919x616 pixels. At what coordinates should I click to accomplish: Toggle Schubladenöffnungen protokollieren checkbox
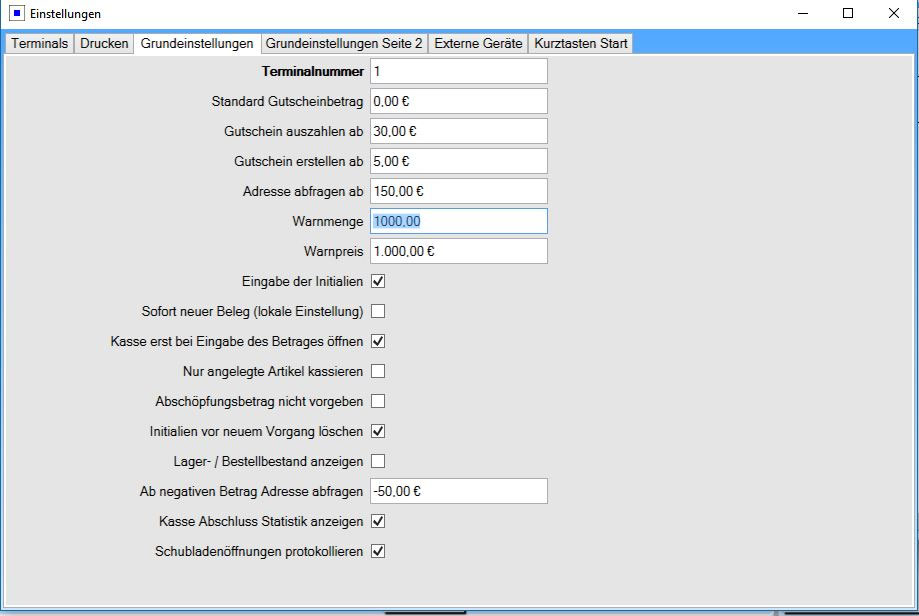point(378,551)
